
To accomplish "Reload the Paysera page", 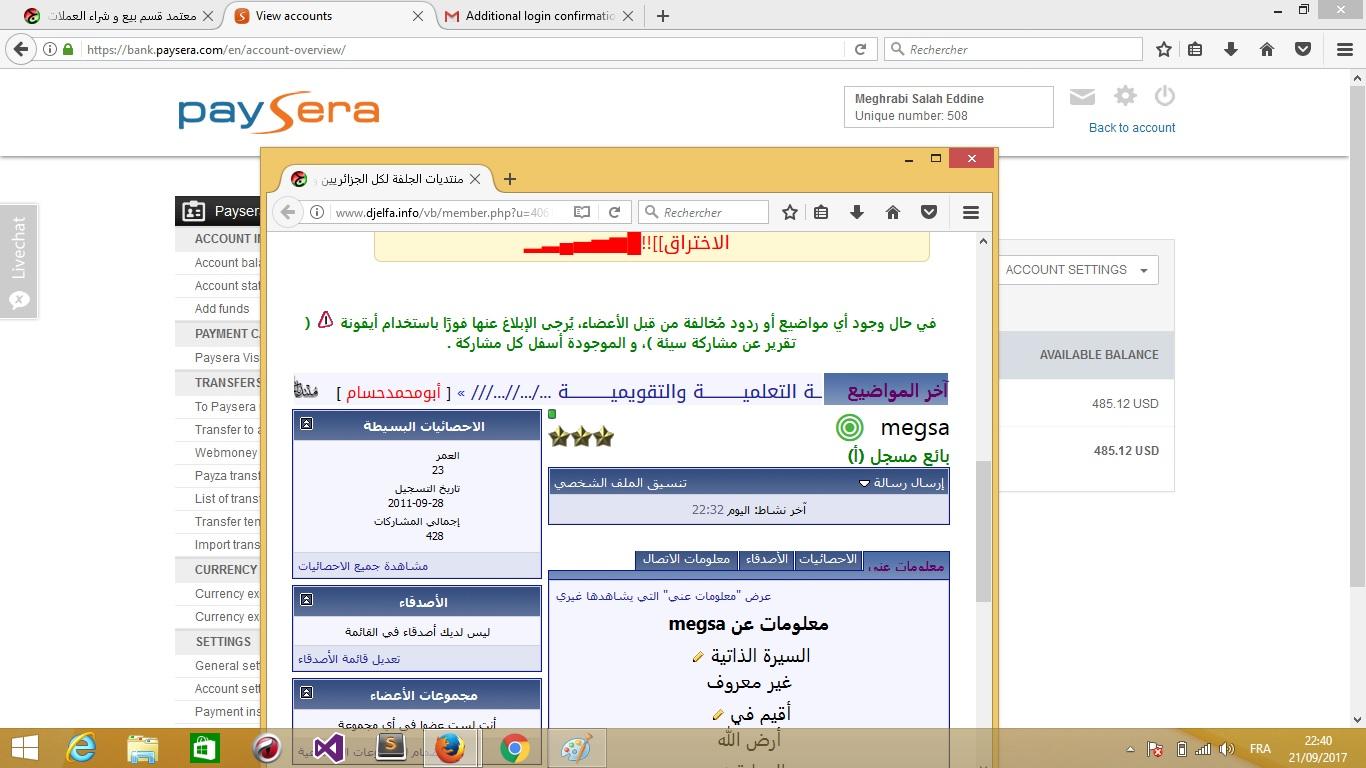I will [860, 49].
